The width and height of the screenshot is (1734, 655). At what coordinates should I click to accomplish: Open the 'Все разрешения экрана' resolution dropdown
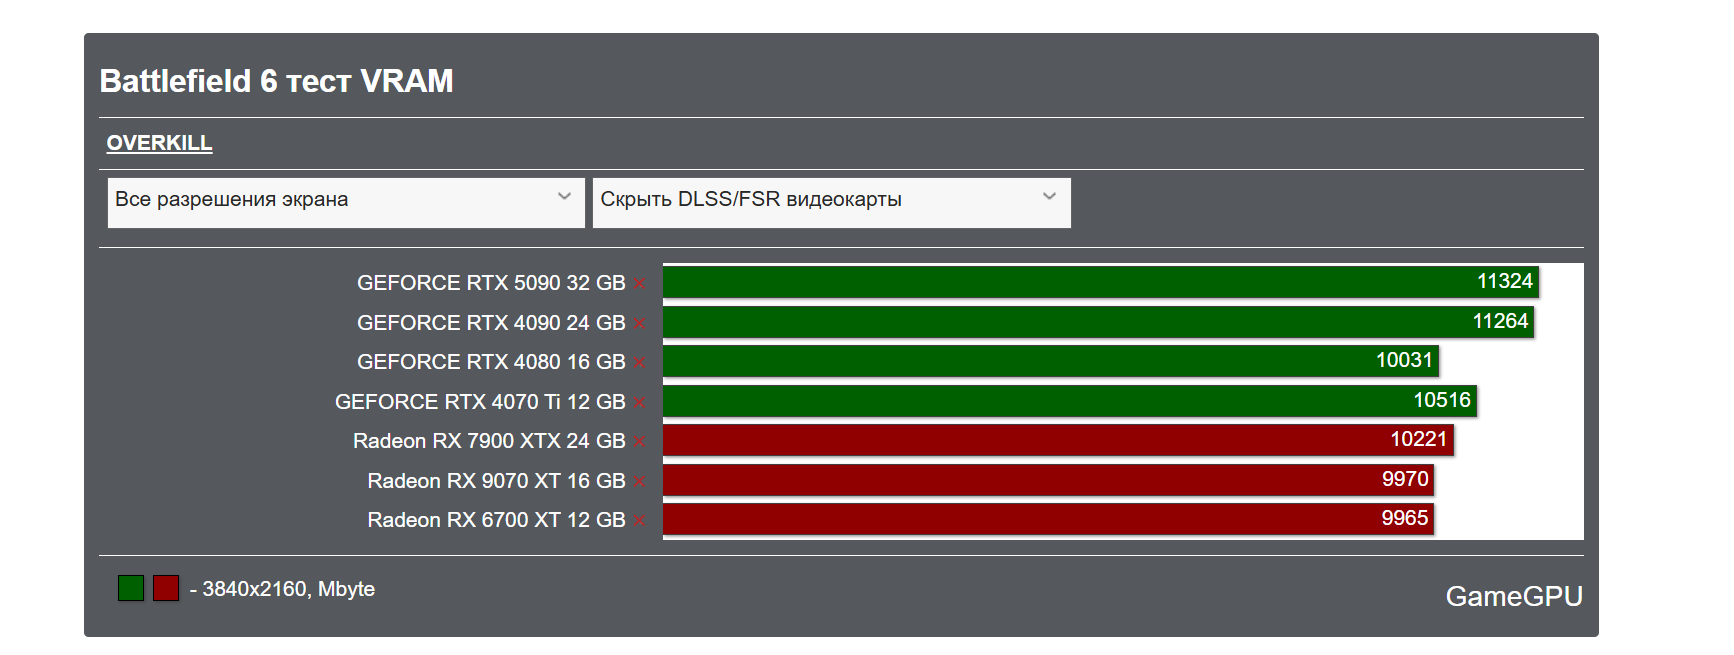tap(346, 203)
